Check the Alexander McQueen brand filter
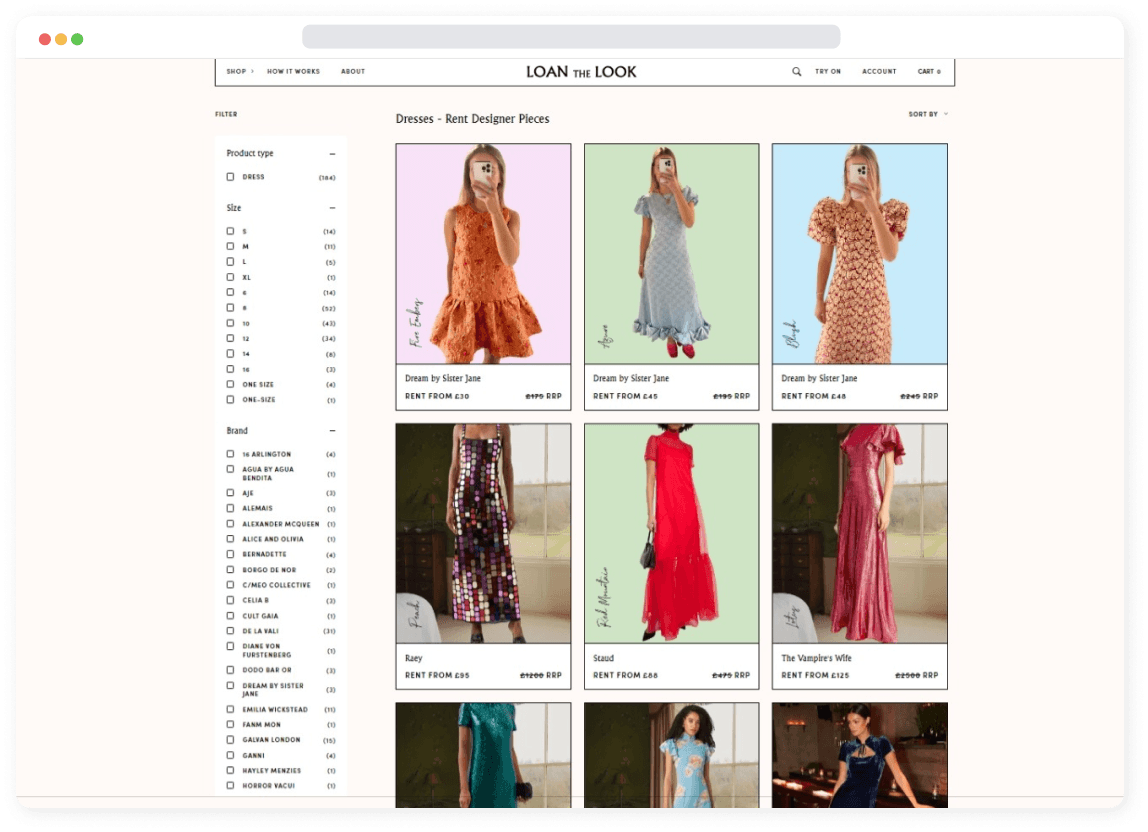This screenshot has height=832, width=1148. [230, 524]
